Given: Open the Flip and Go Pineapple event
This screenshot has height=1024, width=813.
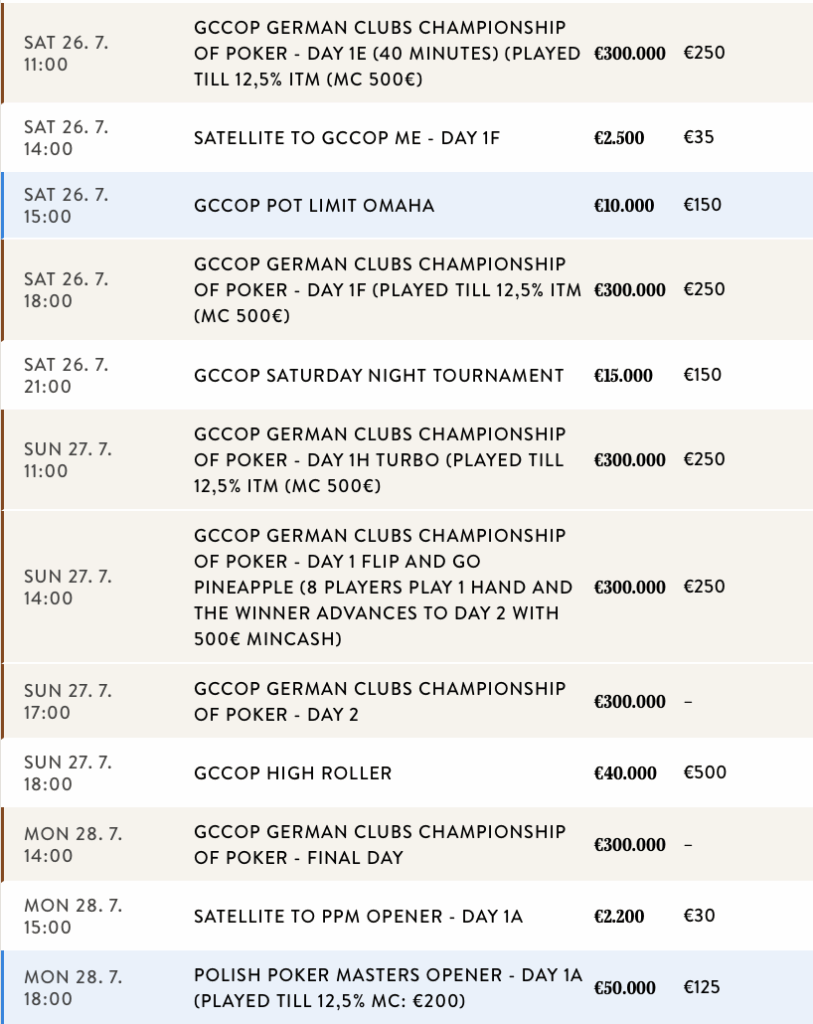Looking at the screenshot, I should 384,587.
